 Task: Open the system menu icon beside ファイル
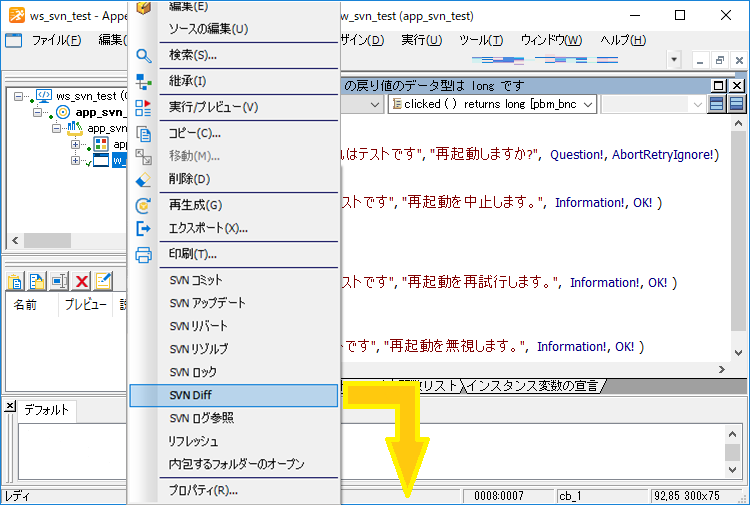point(13,40)
